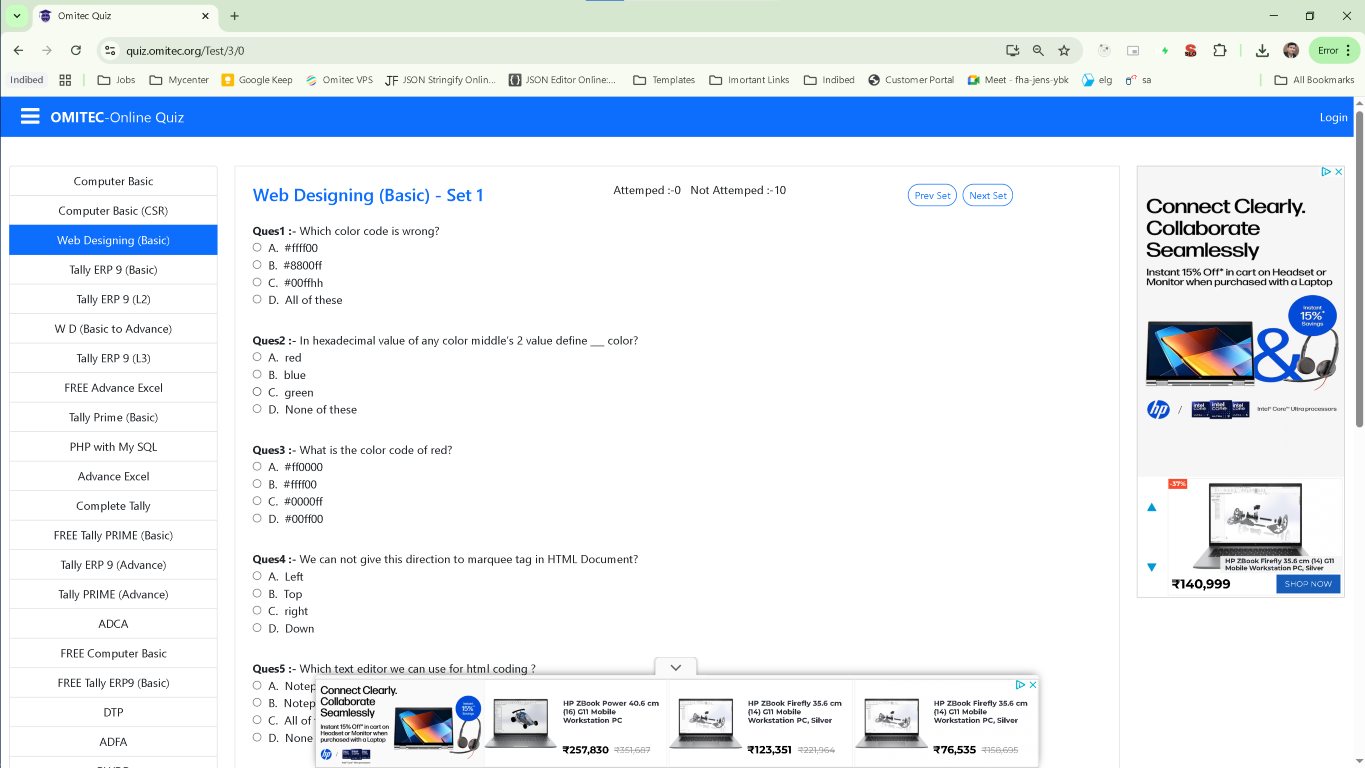Viewport: 1365px width, 768px height.
Task: Open the tab search dropdown arrow
Action: (17, 16)
